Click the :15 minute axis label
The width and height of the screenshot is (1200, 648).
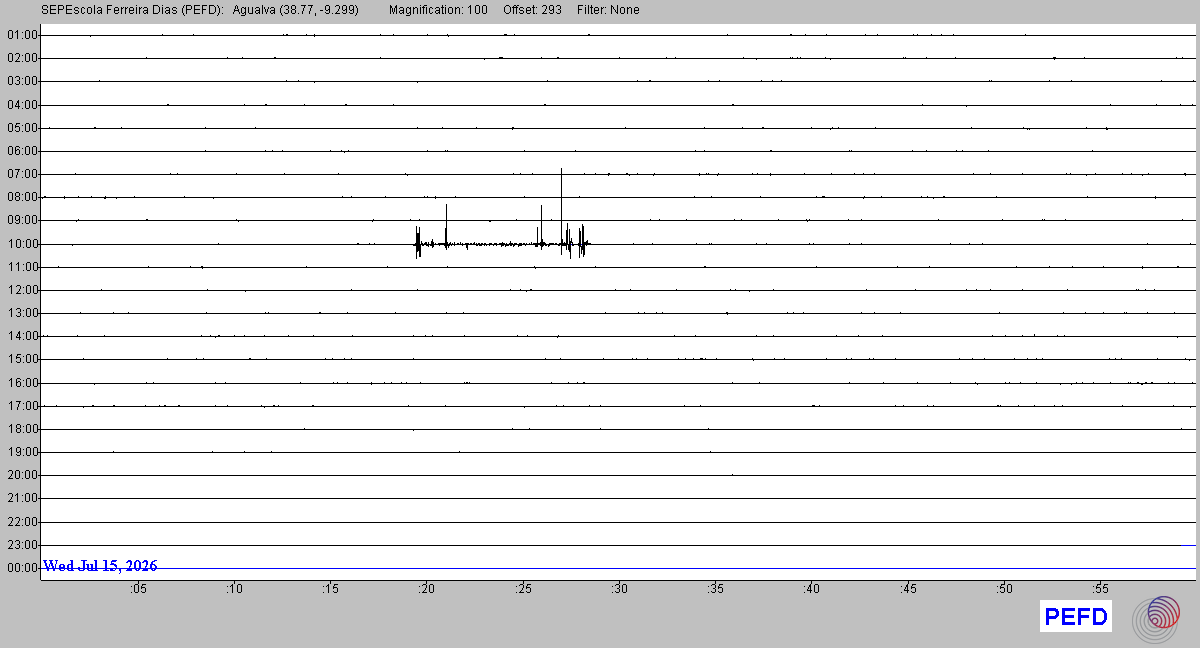click(330, 589)
